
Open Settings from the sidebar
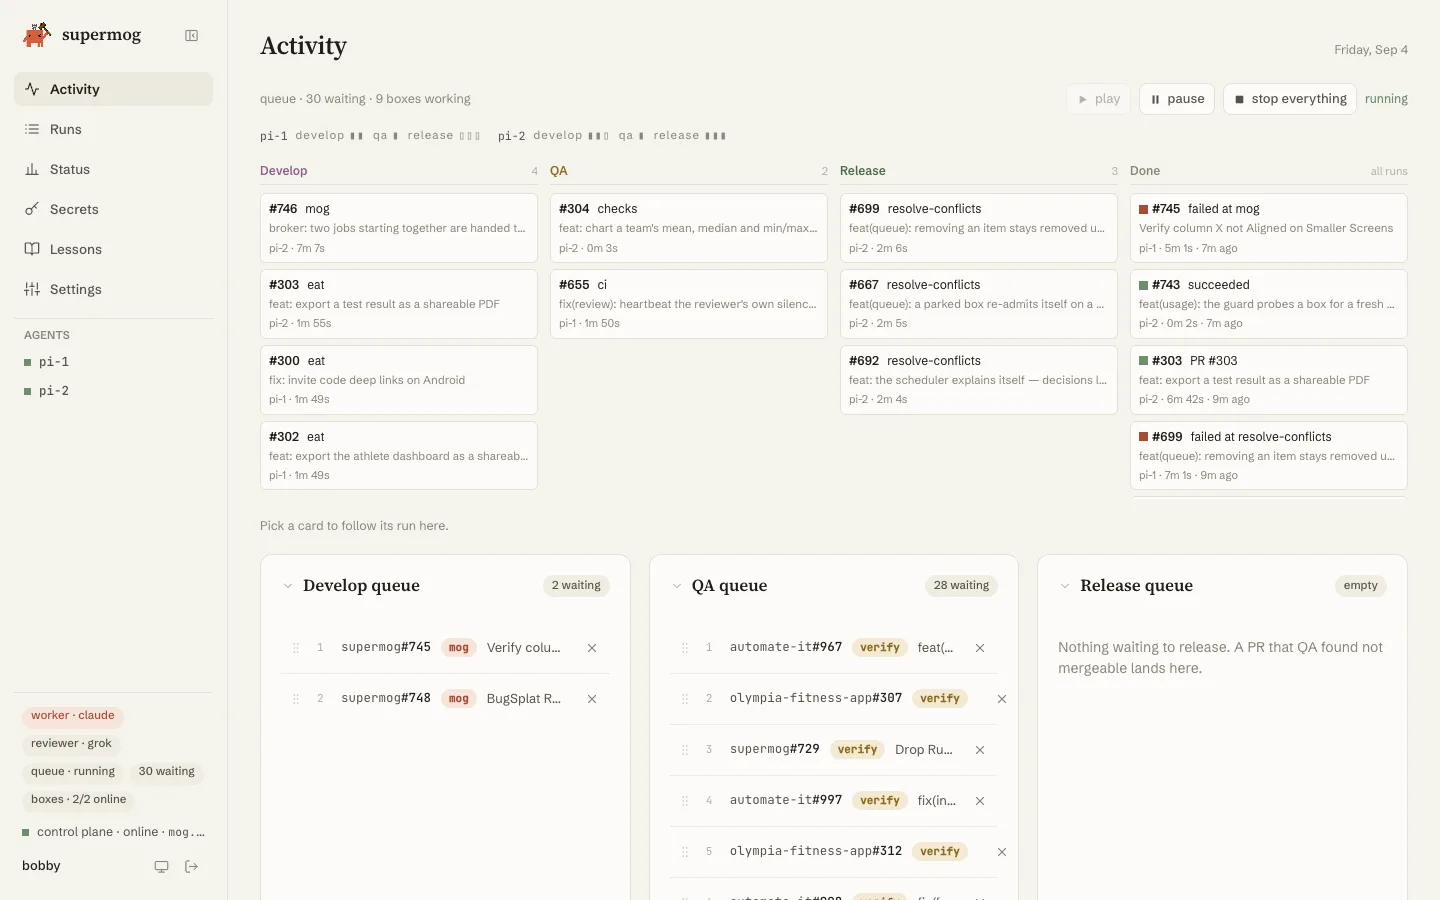pos(113,289)
